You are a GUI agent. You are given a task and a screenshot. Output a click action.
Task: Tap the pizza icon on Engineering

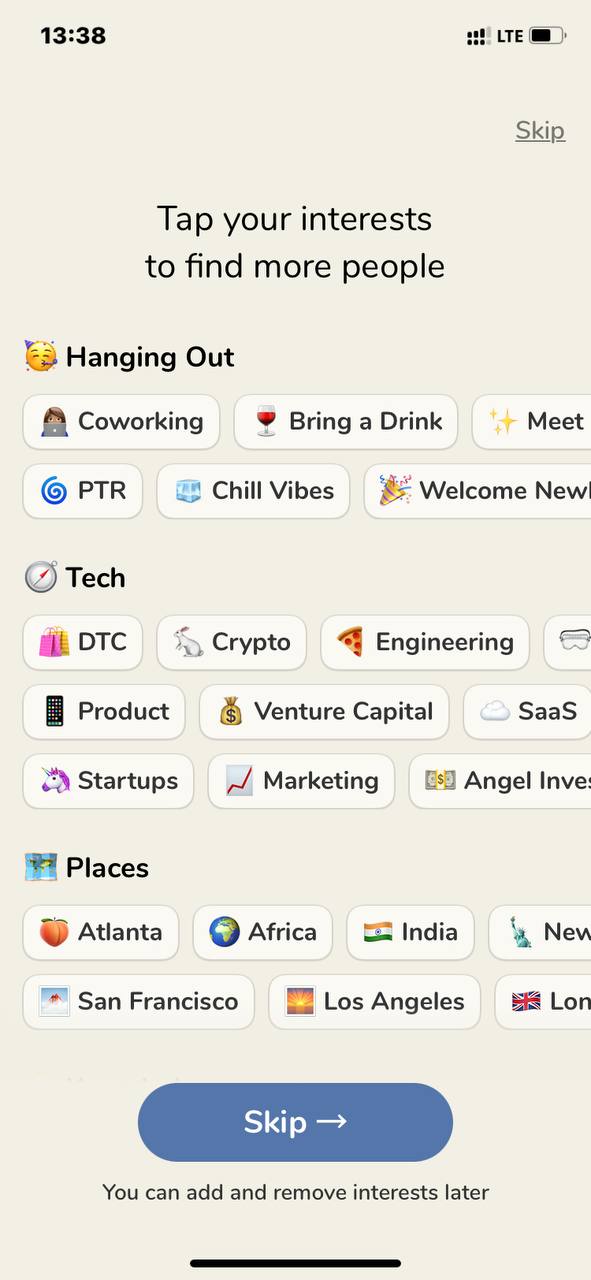point(351,642)
